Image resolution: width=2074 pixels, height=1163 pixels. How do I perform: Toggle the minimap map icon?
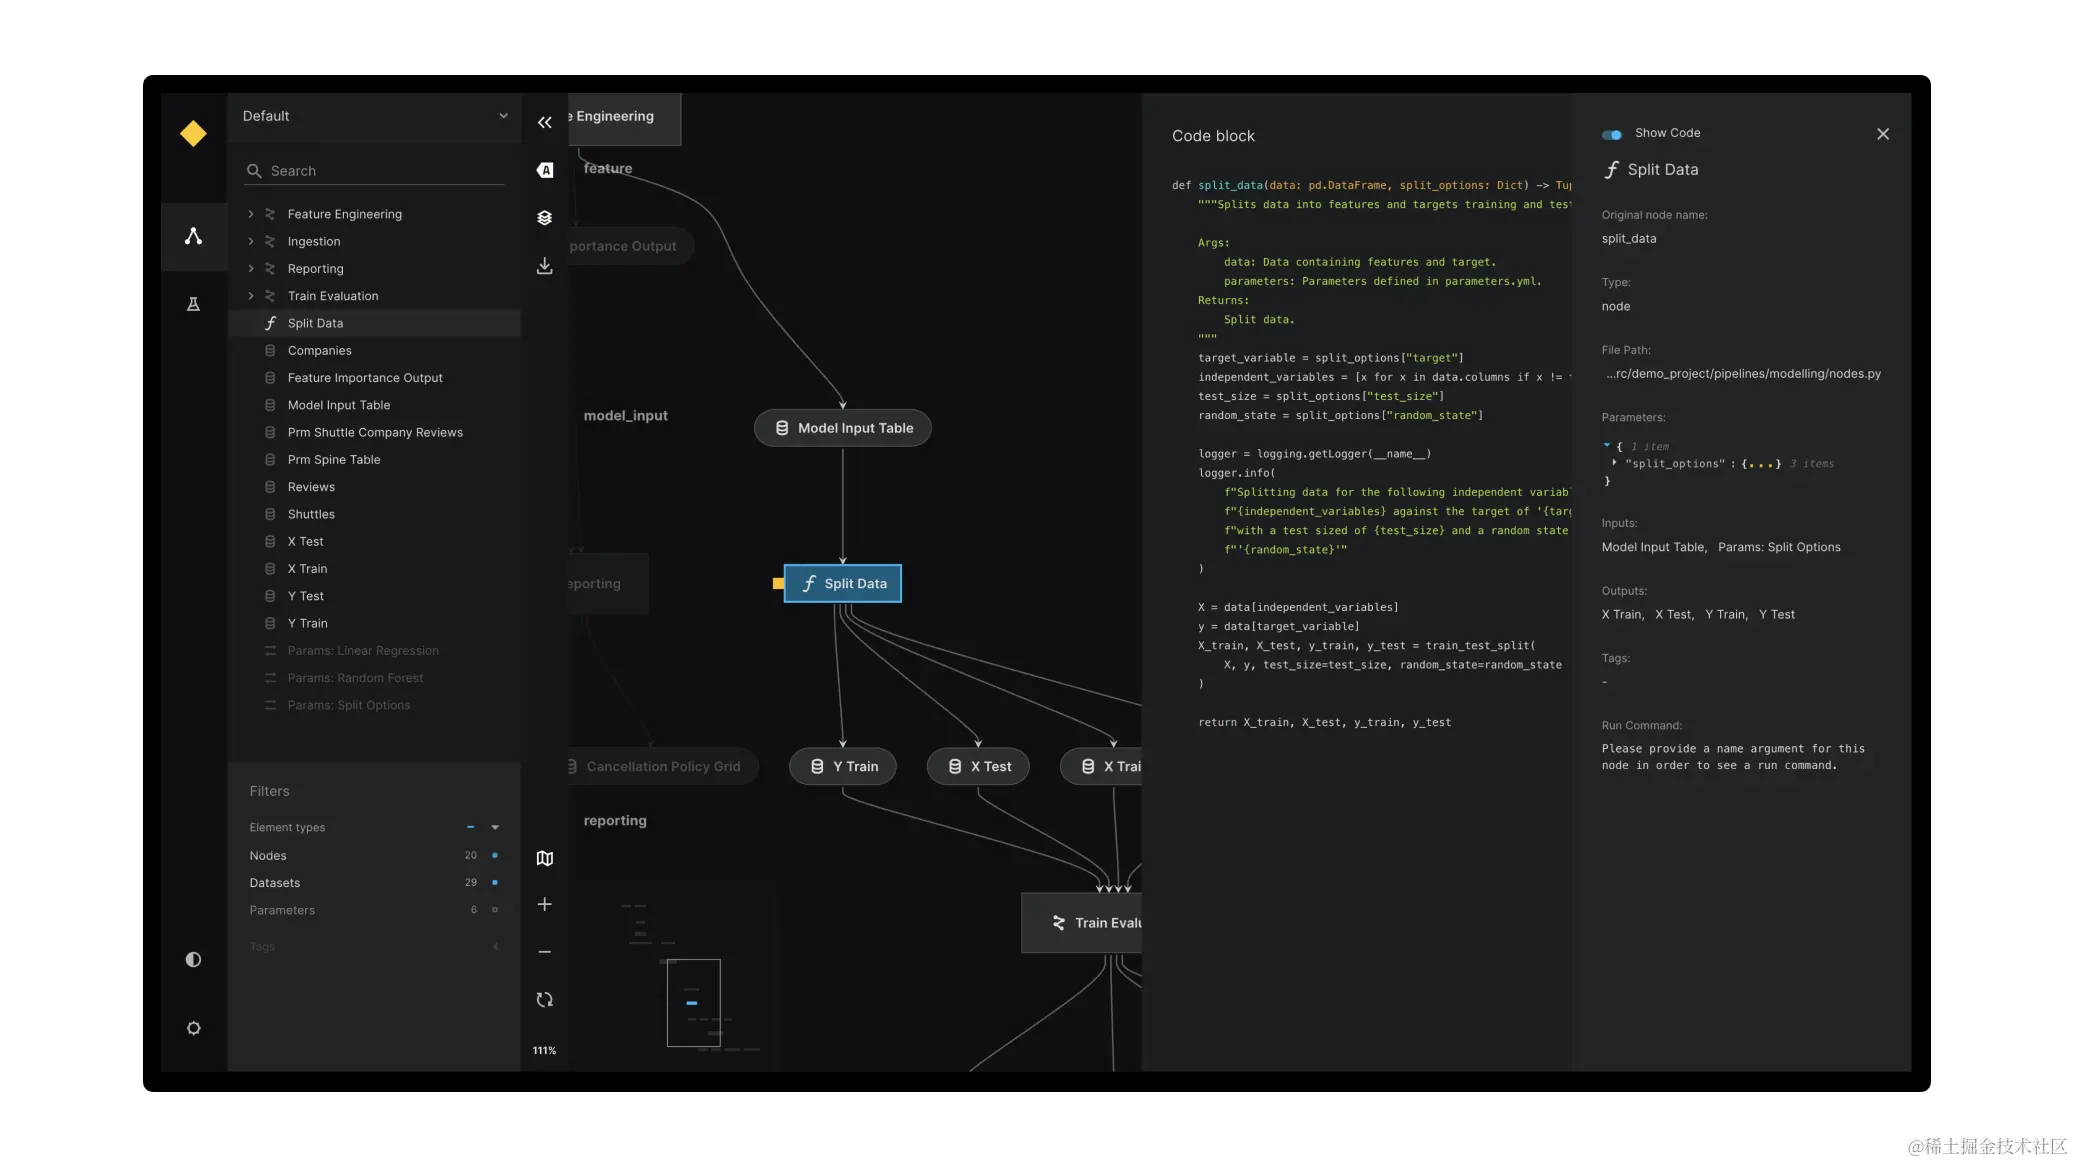coord(544,858)
